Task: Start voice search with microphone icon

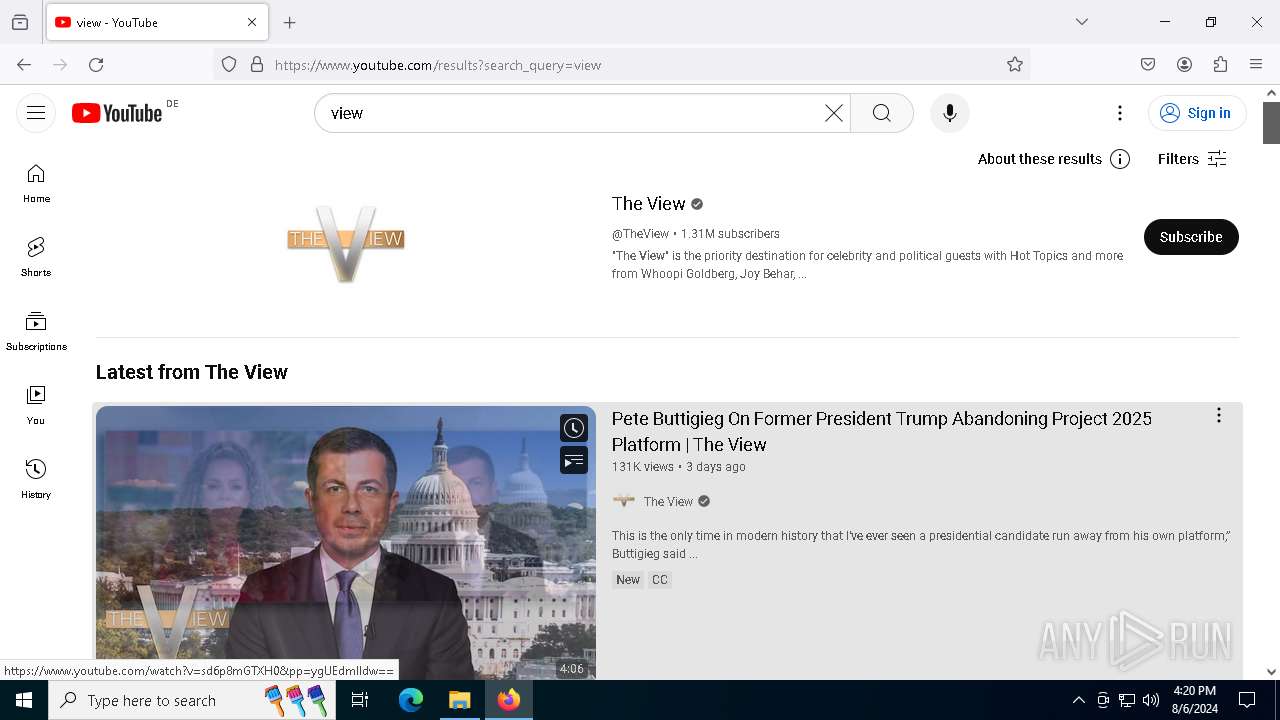Action: click(949, 113)
